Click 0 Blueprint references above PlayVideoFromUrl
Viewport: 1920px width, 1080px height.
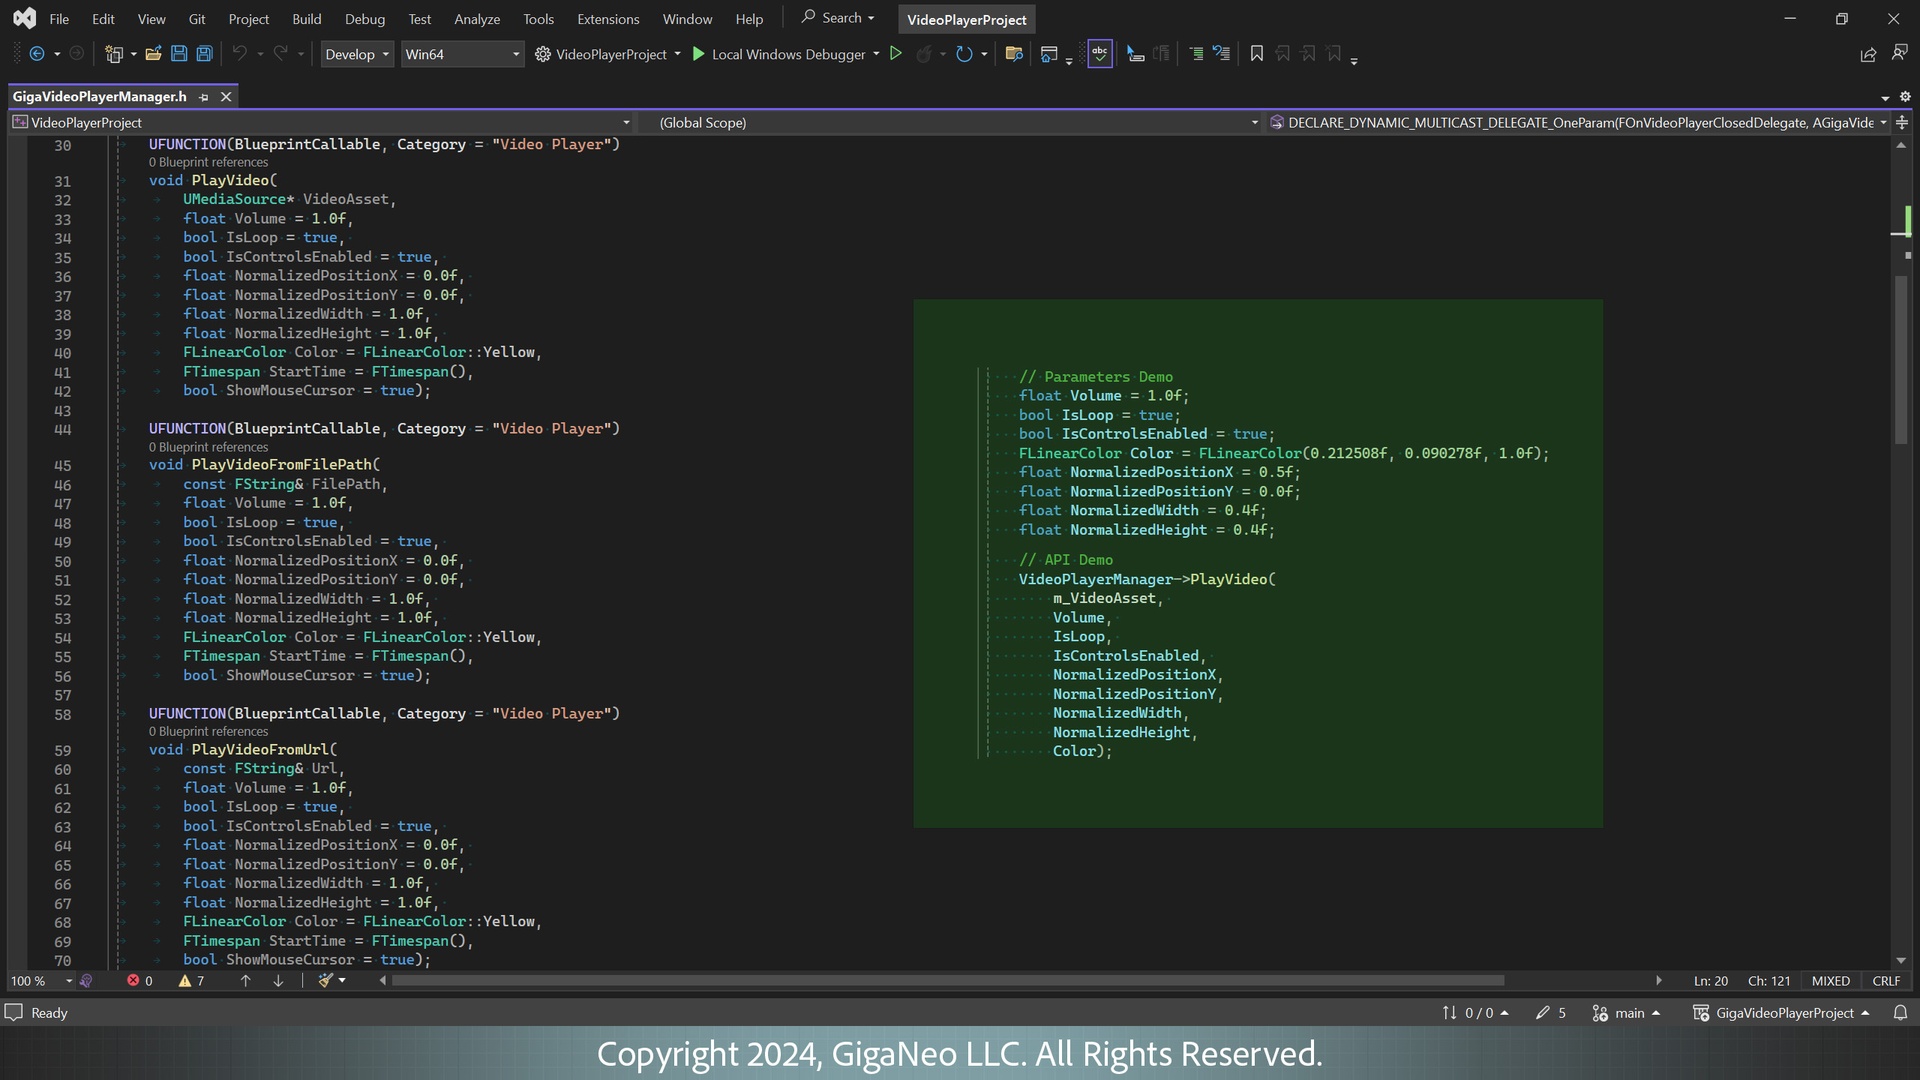point(208,732)
